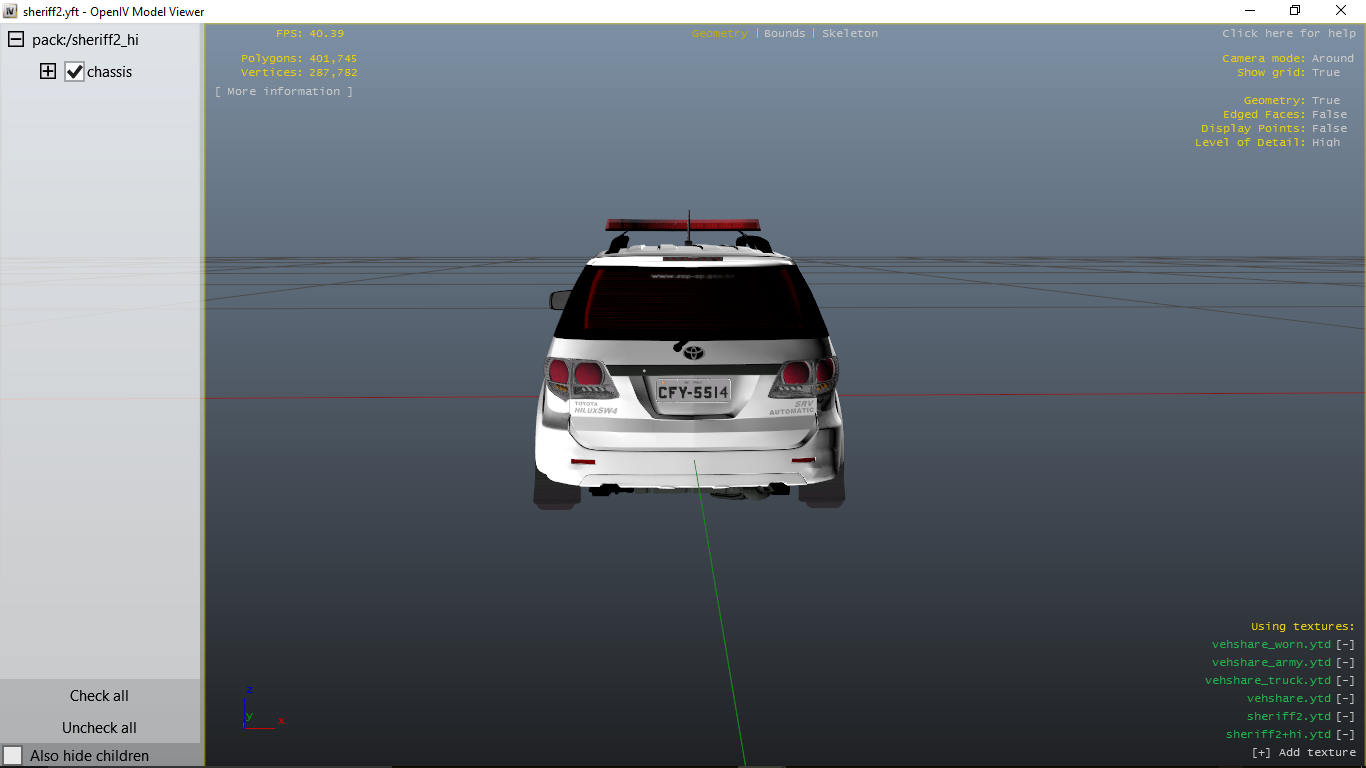Expand the chassis node
This screenshot has height=768, width=1366.
(48, 71)
